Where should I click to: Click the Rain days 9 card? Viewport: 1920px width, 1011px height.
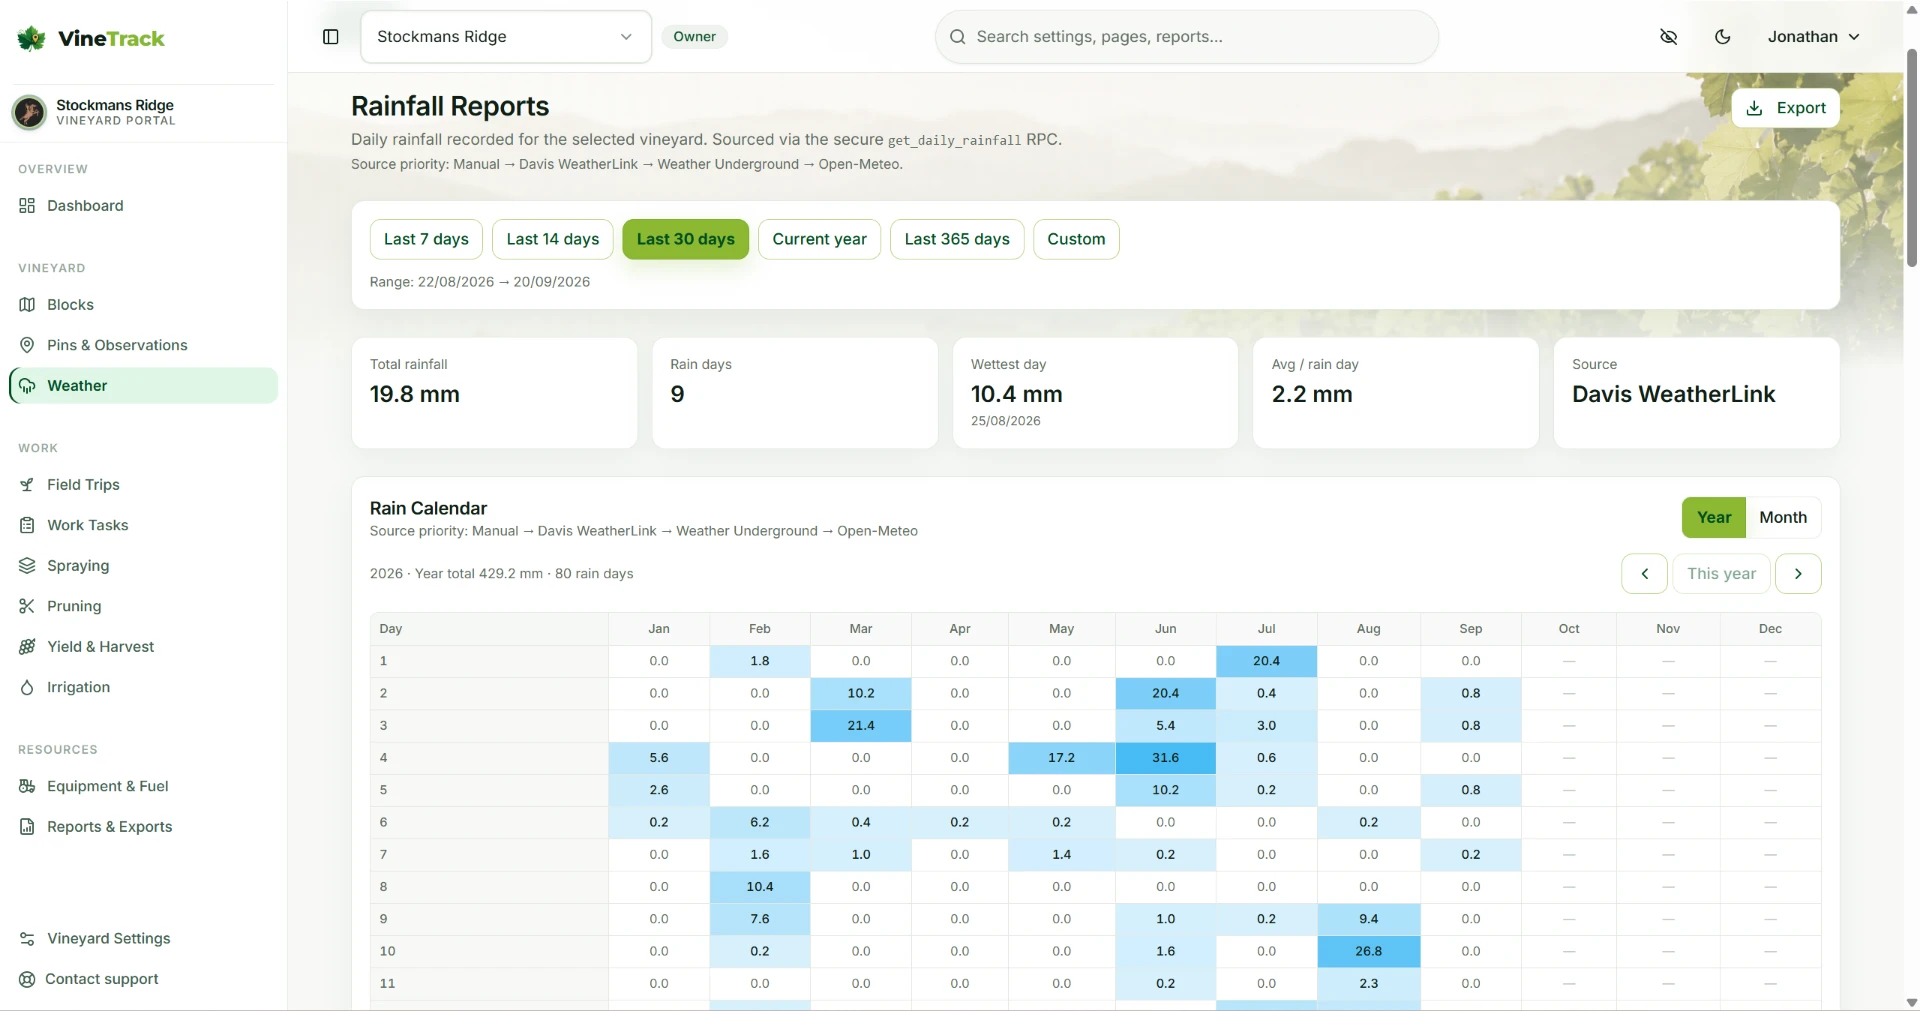[795, 393]
